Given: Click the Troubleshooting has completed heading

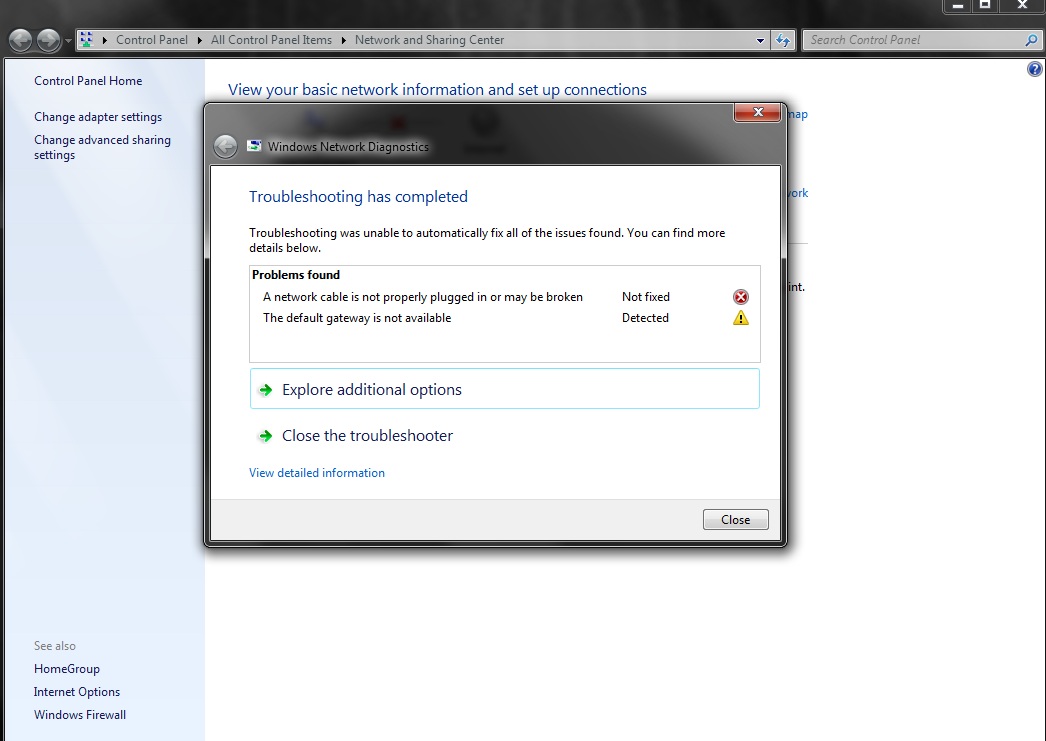Looking at the screenshot, I should pyautogui.click(x=358, y=197).
